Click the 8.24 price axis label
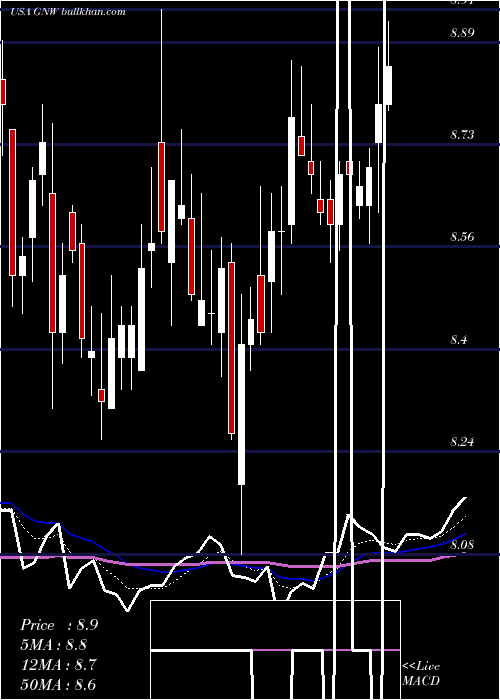 [x=462, y=442]
